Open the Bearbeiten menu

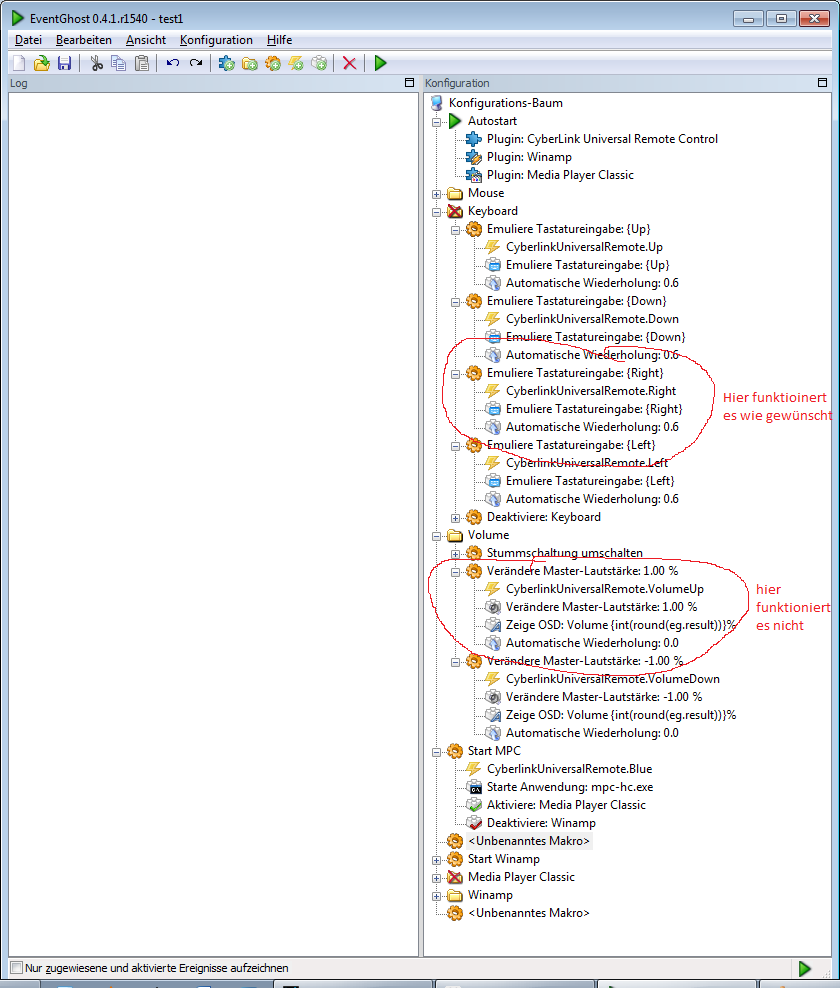[84, 40]
